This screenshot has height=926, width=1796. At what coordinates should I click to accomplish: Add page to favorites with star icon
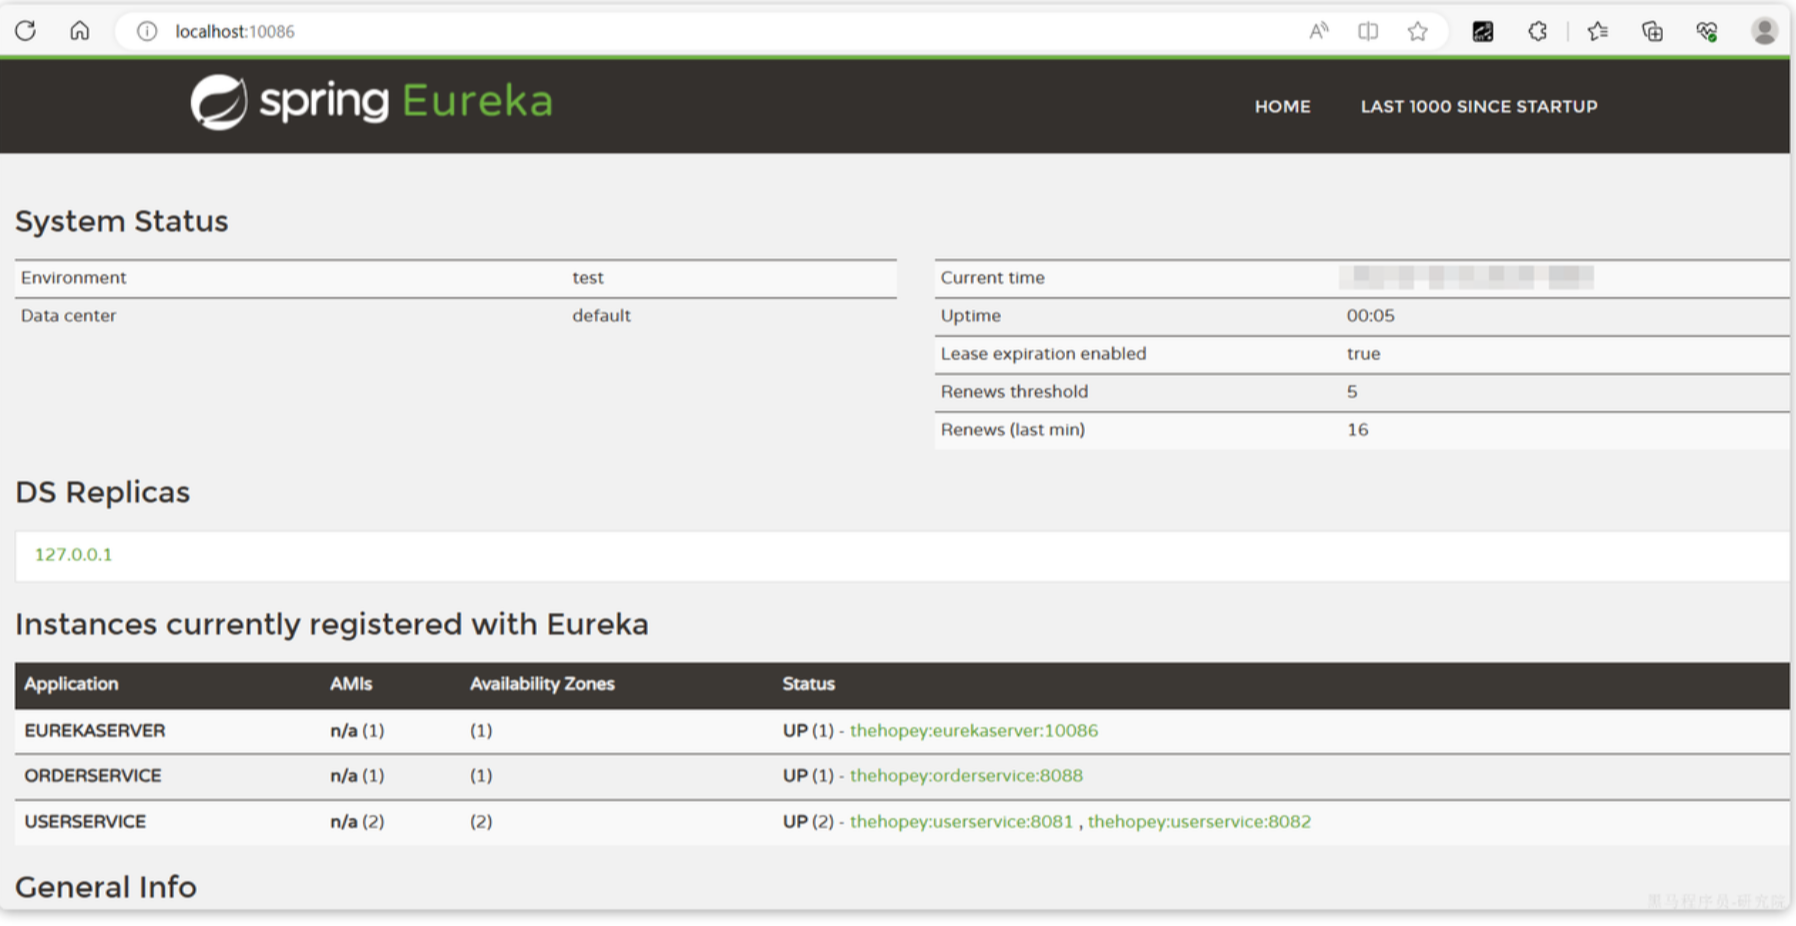tap(1417, 31)
